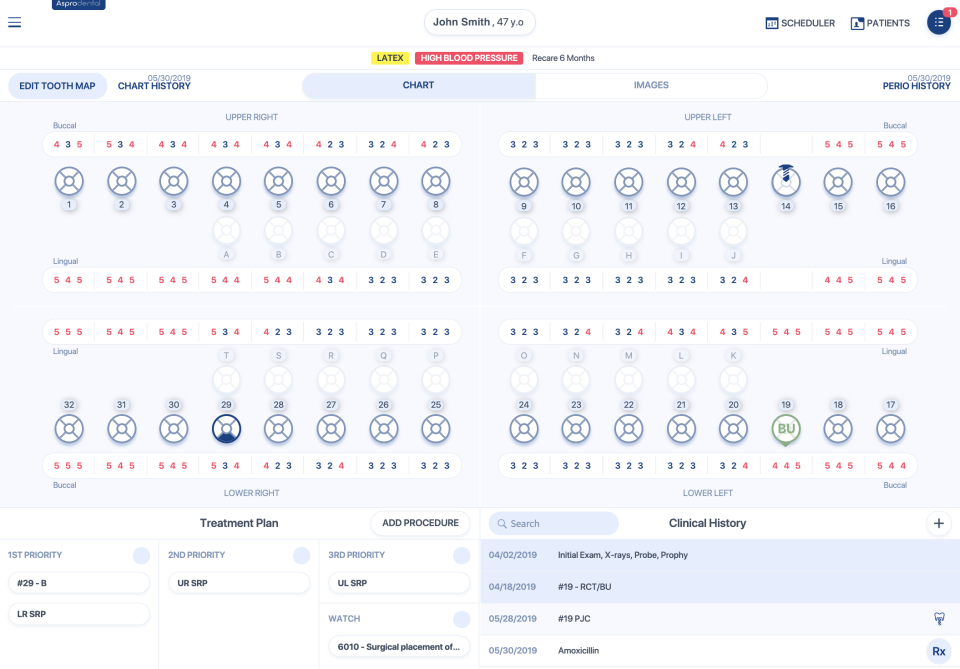This screenshot has height=669, width=960.
Task: Toggle the WATCH circle selector
Action: [x=462, y=618]
